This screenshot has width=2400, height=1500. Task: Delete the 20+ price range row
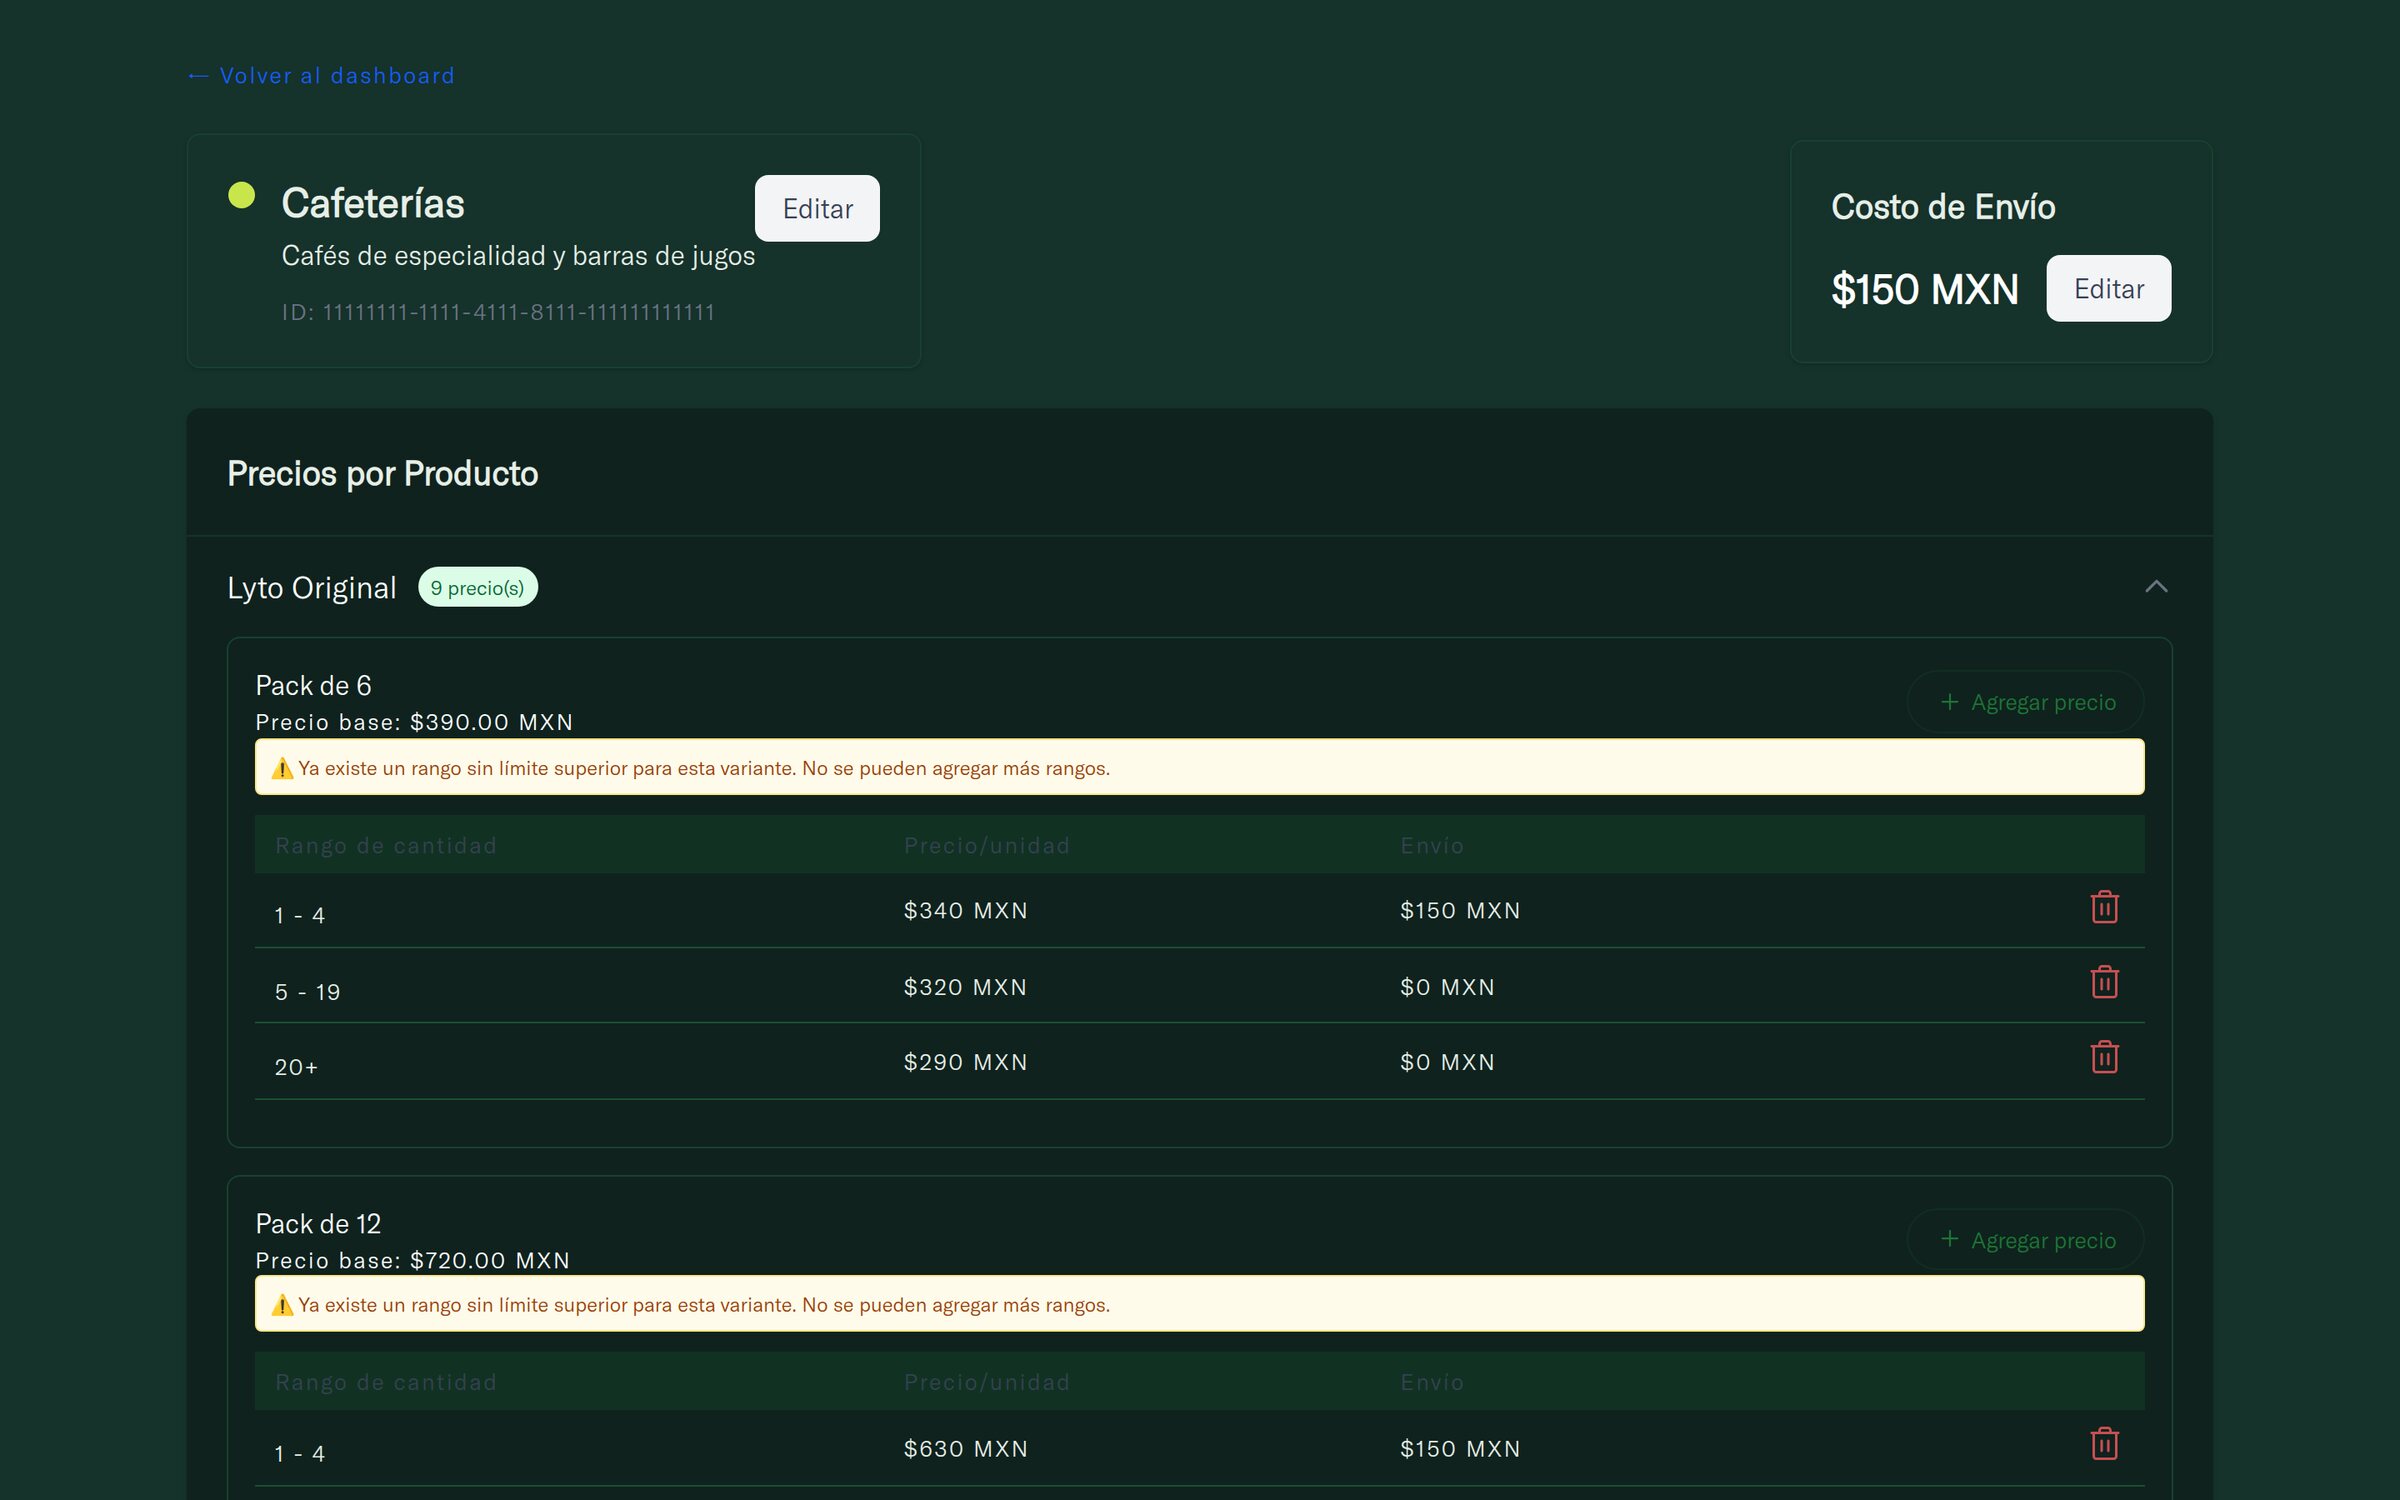(x=2104, y=1057)
